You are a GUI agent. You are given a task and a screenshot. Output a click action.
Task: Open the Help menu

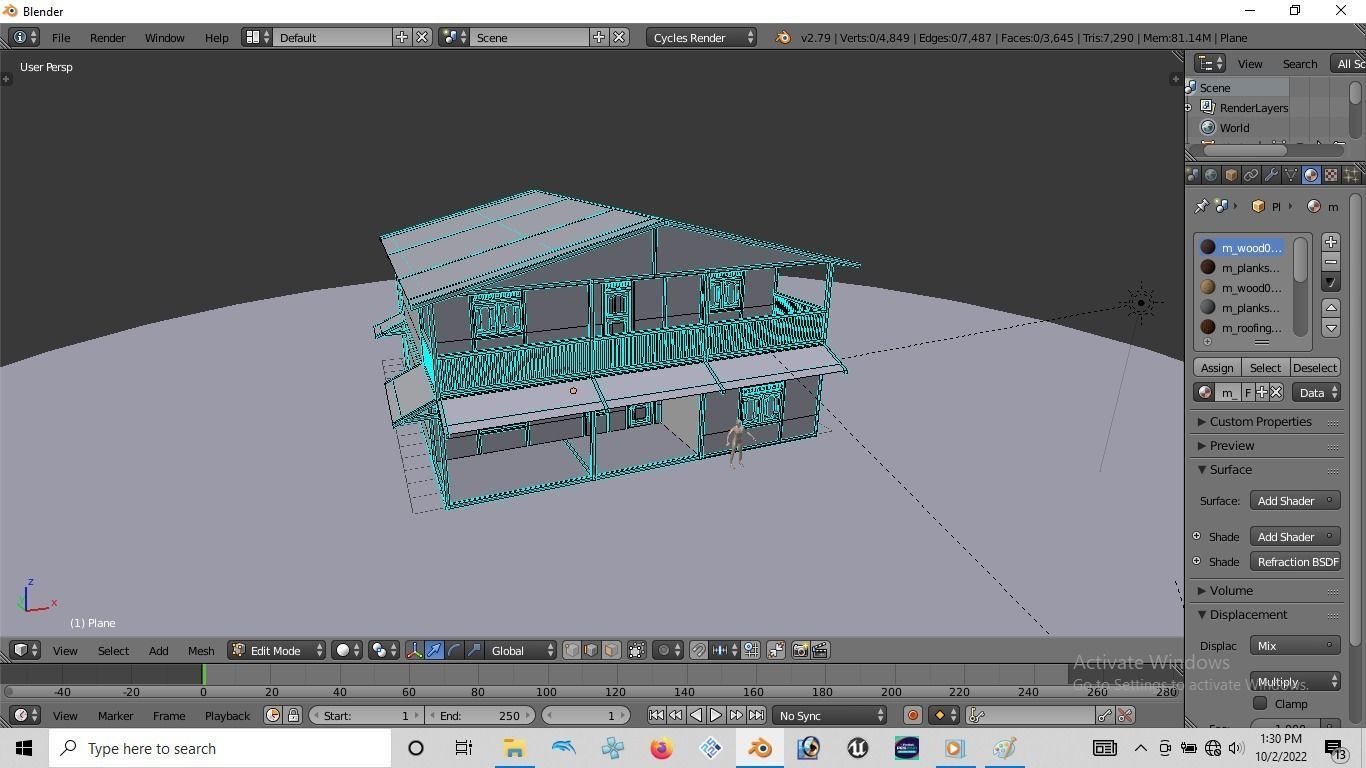[217, 37]
